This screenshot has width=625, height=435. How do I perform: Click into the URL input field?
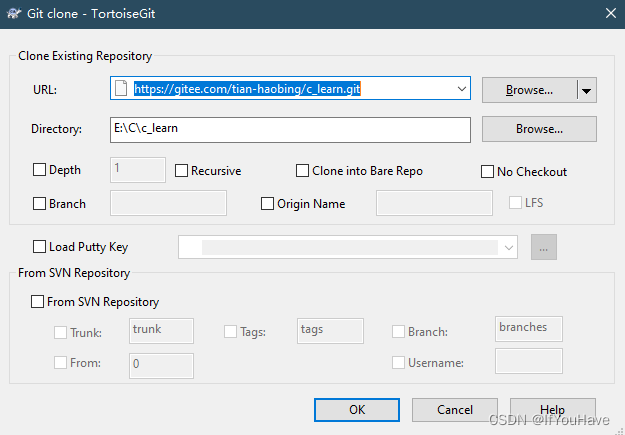click(290, 88)
